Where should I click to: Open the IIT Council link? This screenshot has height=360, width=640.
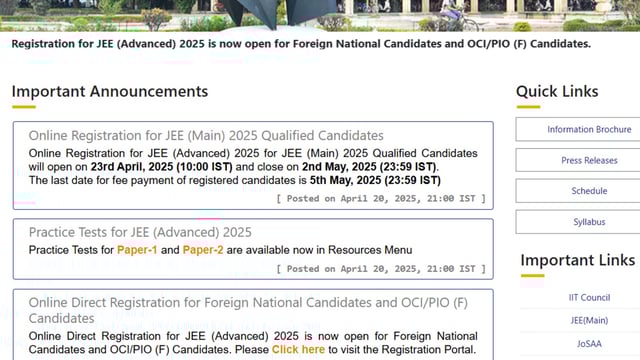coord(589,298)
